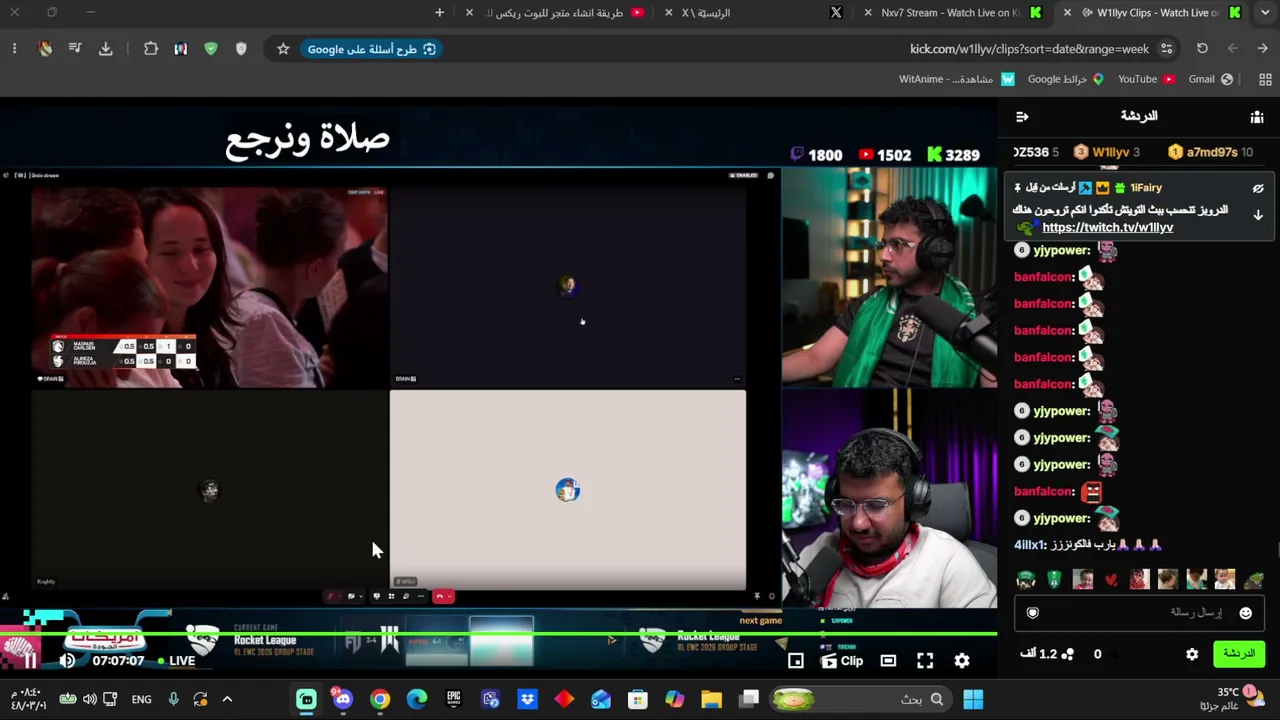Close the W1llyv Clips tab
Screen dimensions: 1280x720
pos(1067,13)
